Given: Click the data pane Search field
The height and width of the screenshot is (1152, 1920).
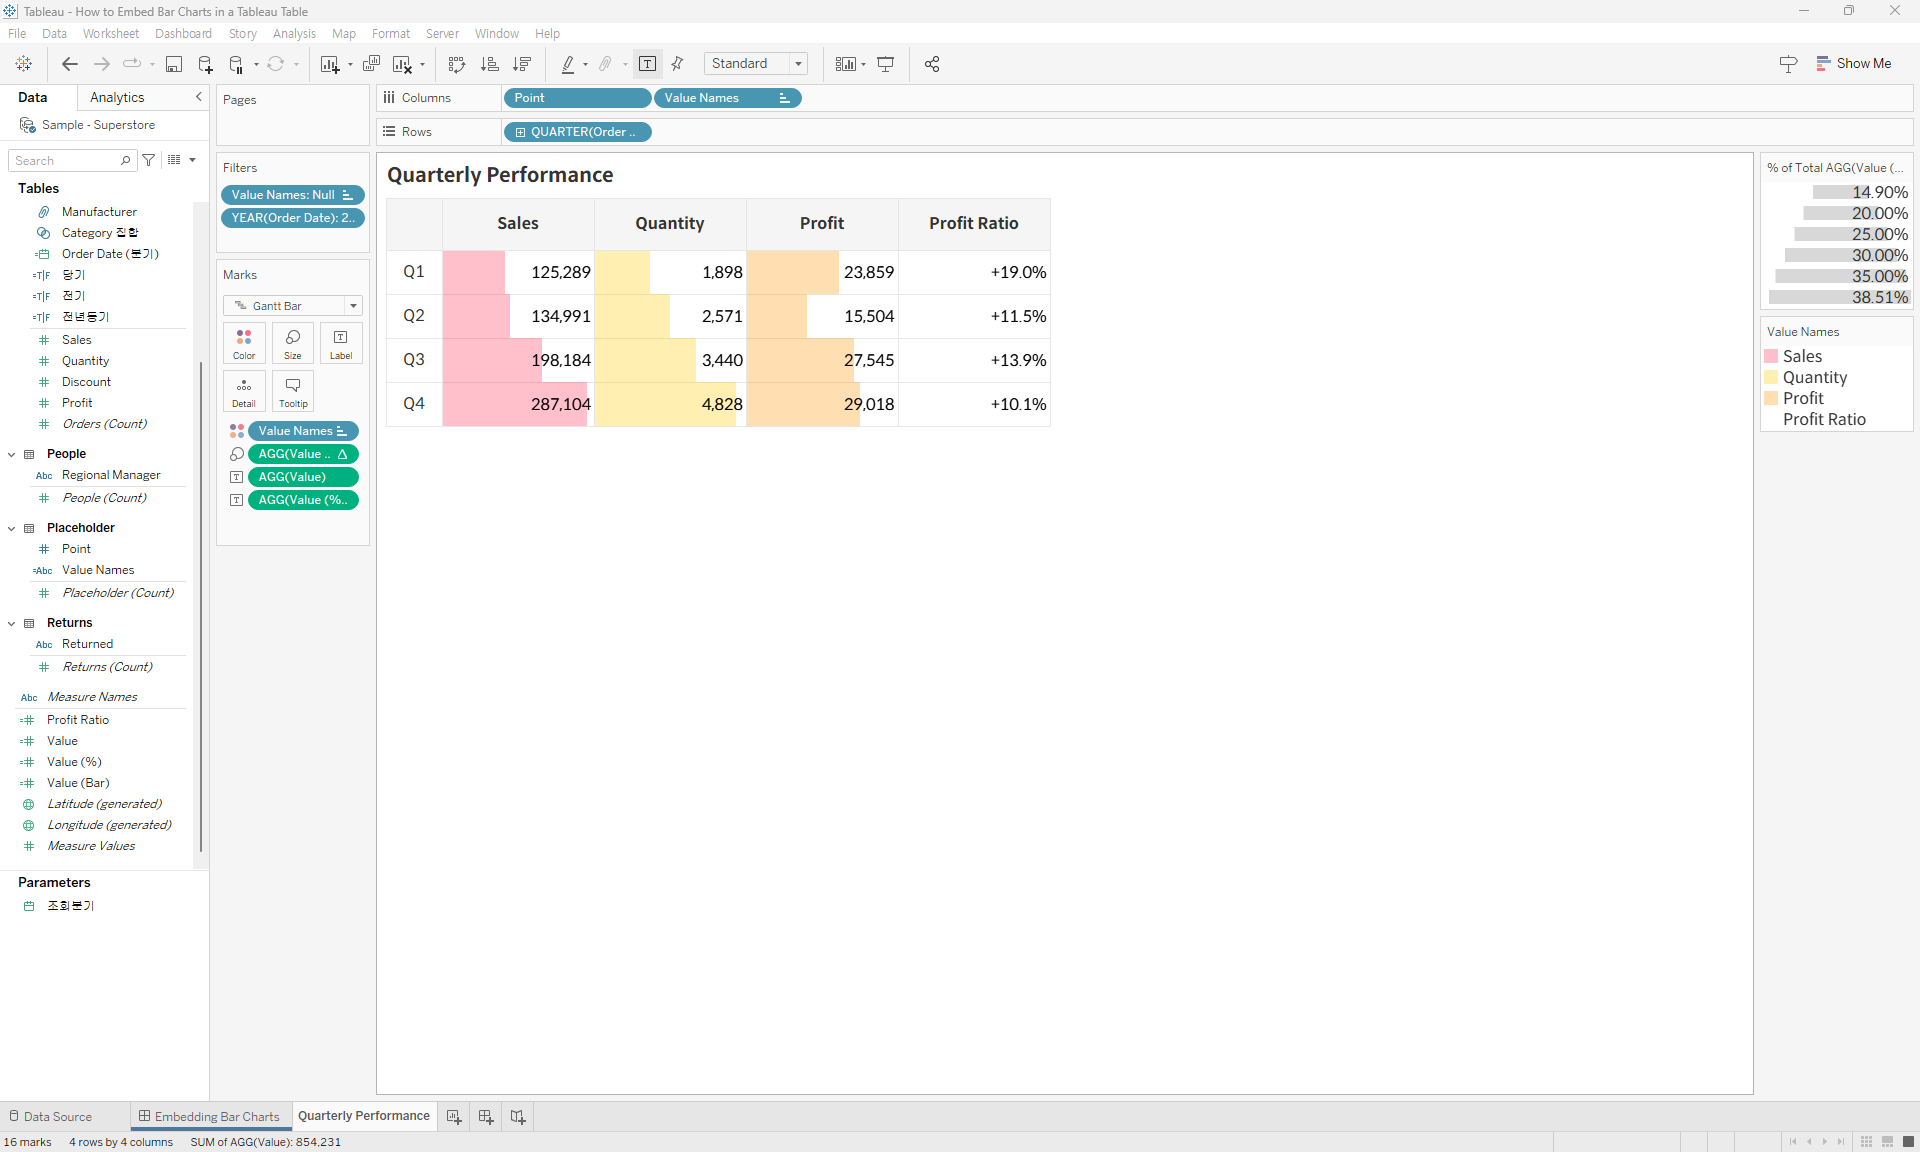Looking at the screenshot, I should click(66, 161).
